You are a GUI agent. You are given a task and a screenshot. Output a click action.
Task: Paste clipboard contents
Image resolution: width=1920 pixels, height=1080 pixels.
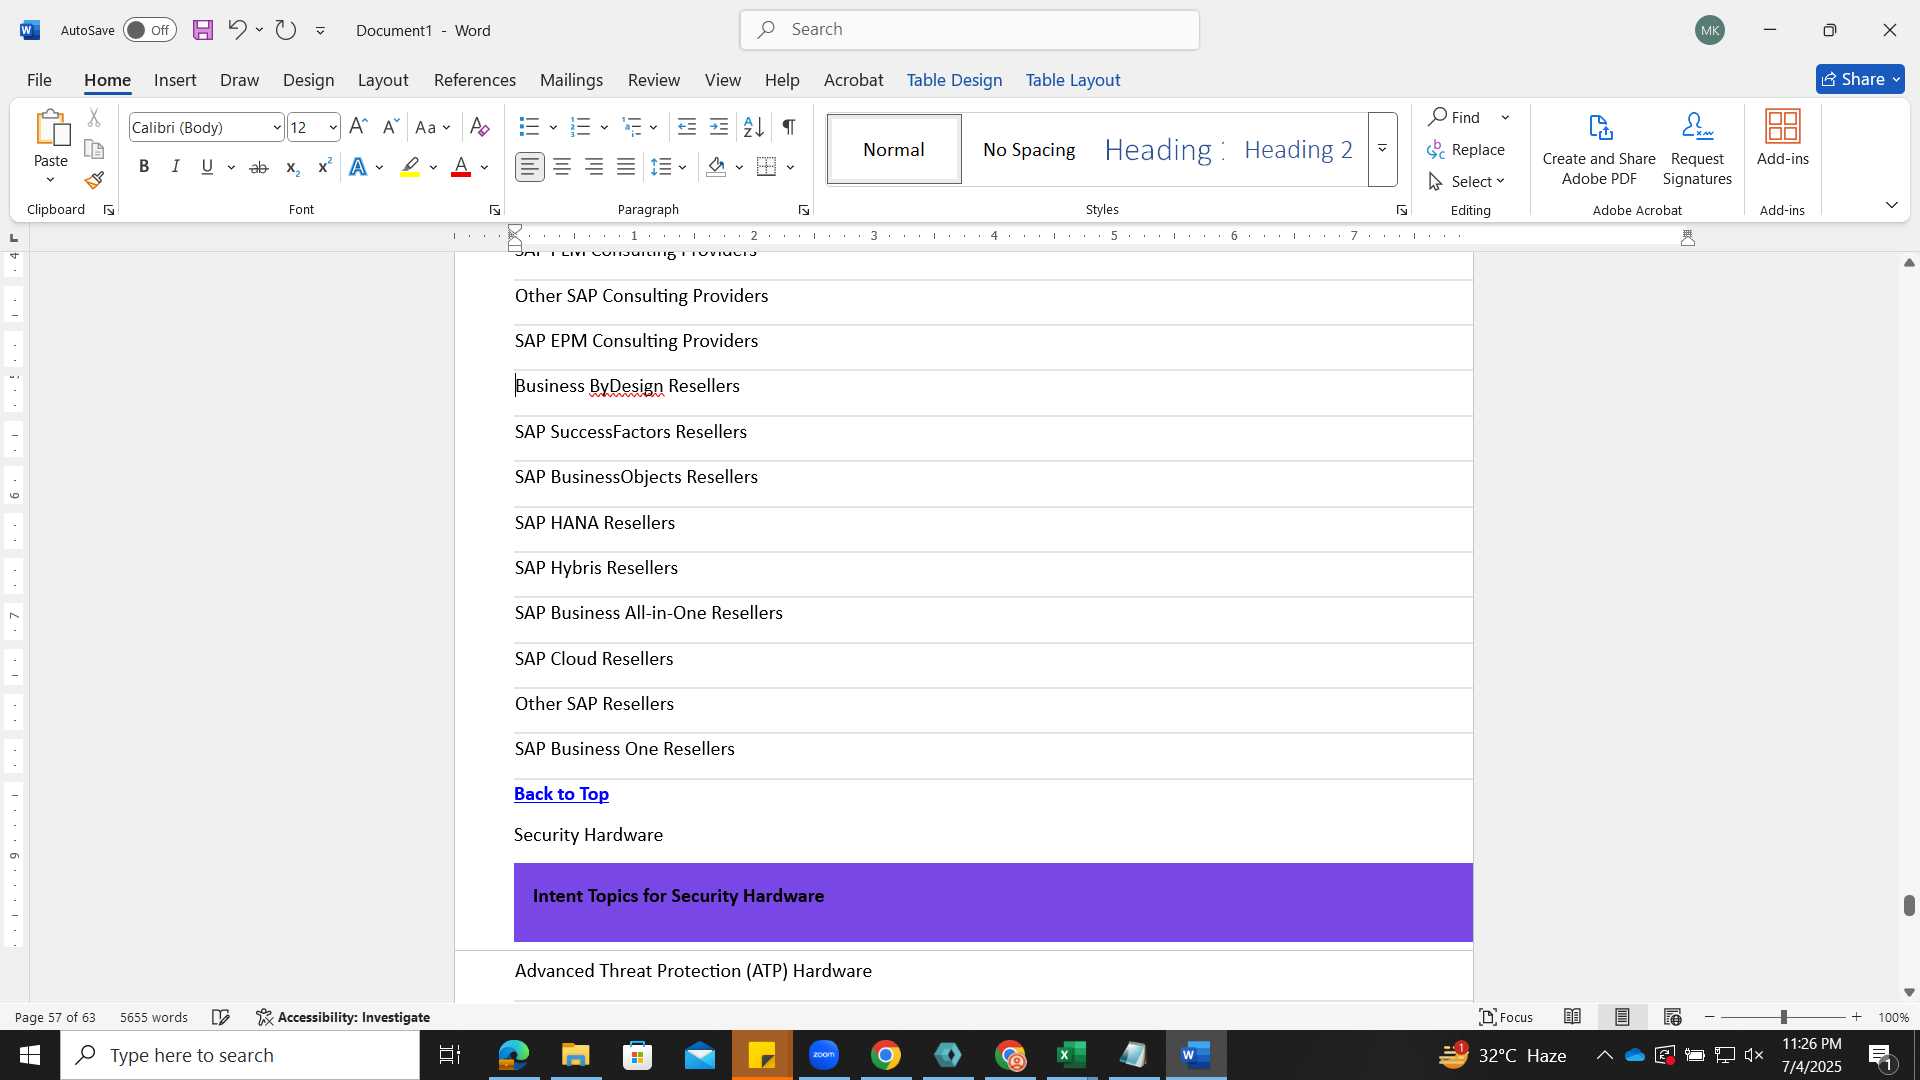pyautogui.click(x=51, y=138)
